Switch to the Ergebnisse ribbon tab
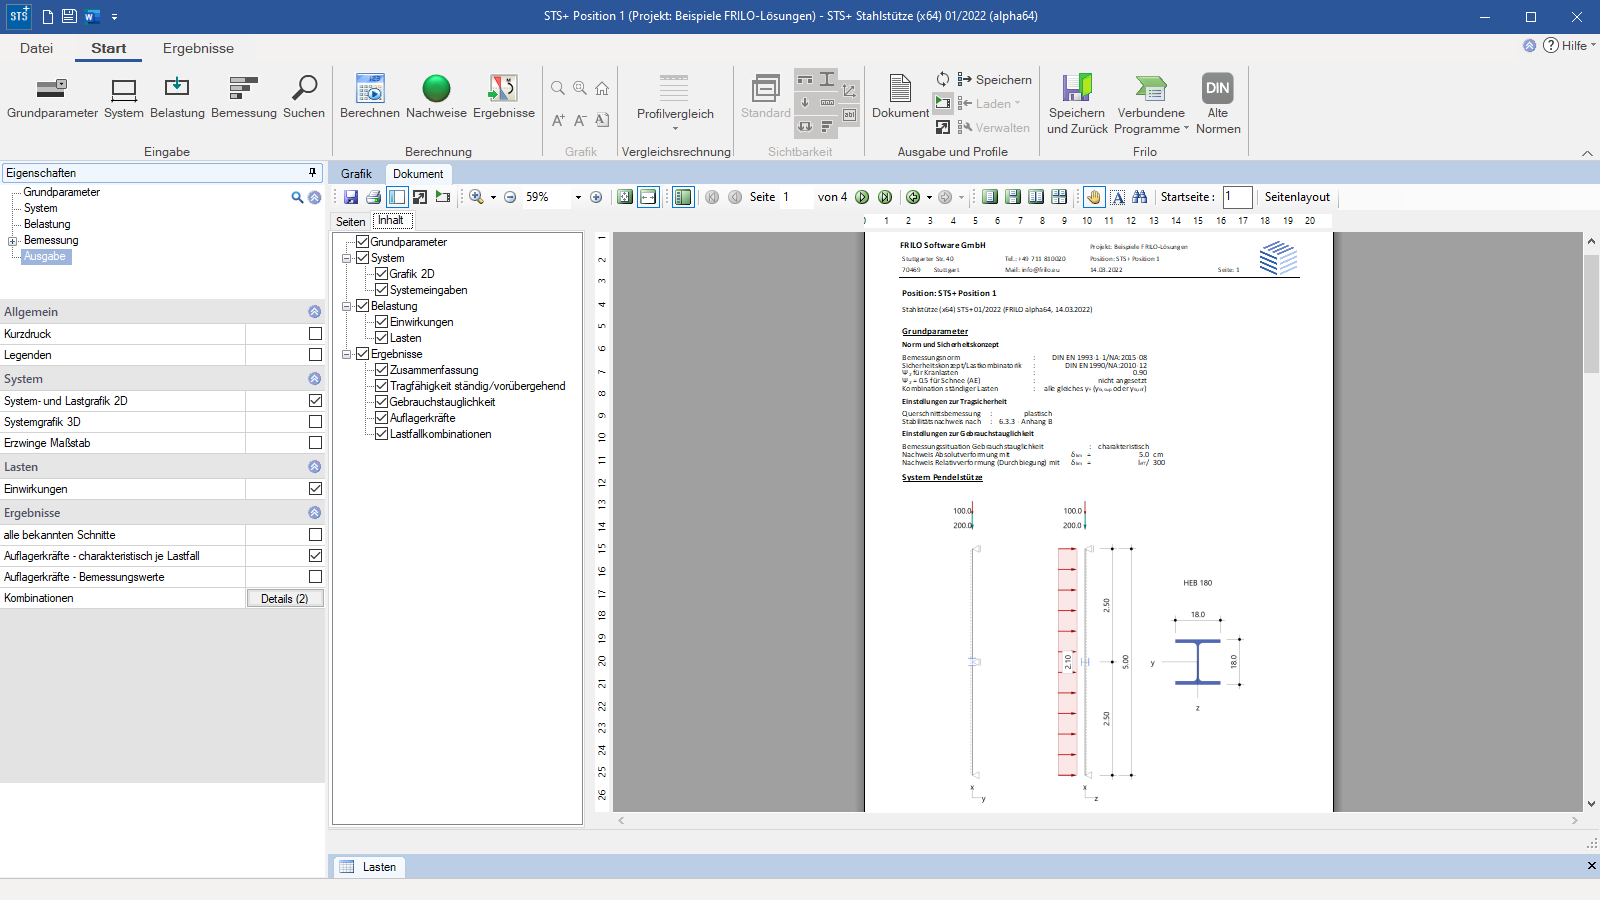This screenshot has width=1600, height=900. pyautogui.click(x=198, y=48)
